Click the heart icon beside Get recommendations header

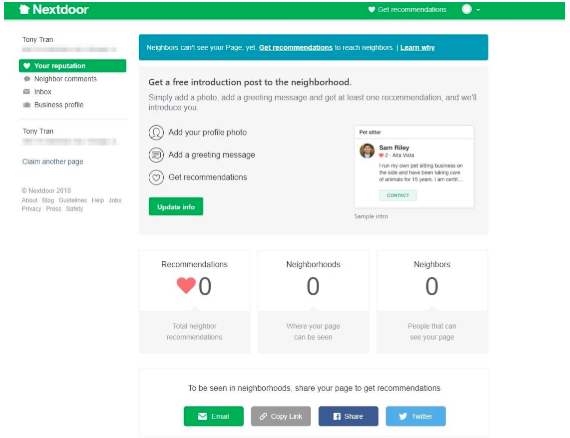[371, 9]
